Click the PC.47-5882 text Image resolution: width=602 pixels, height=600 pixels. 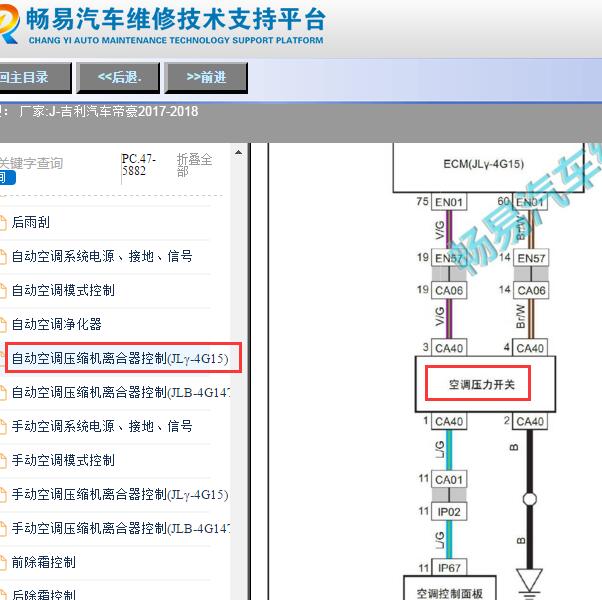point(139,165)
